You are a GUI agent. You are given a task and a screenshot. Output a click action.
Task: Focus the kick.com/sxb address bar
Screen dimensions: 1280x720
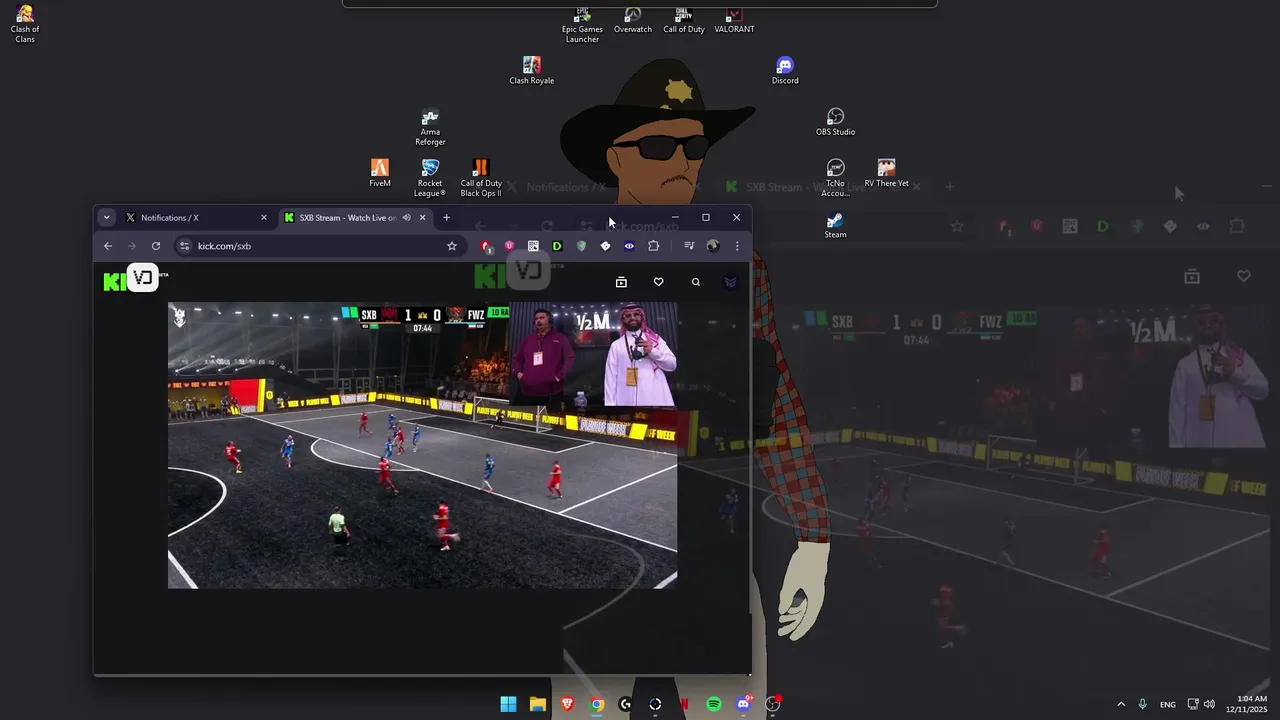pyautogui.click(x=318, y=246)
